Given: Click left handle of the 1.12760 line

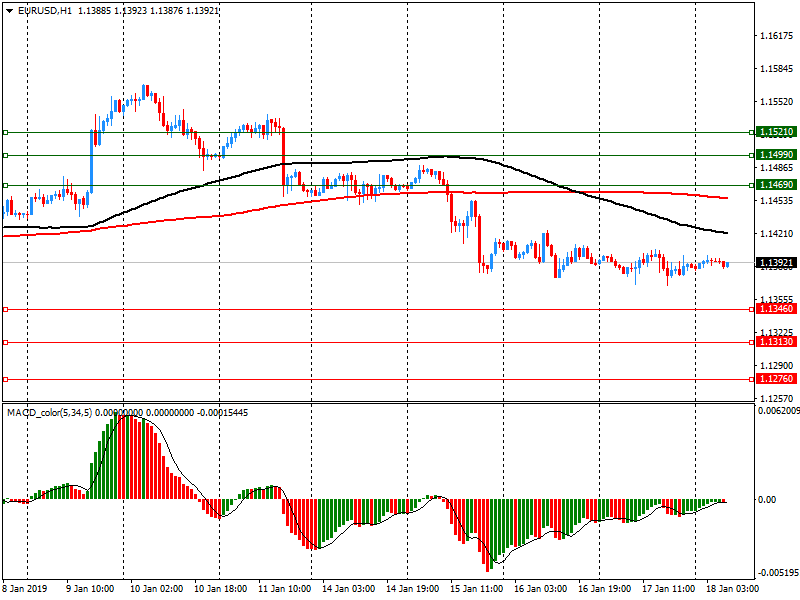Looking at the screenshot, I should (5, 379).
